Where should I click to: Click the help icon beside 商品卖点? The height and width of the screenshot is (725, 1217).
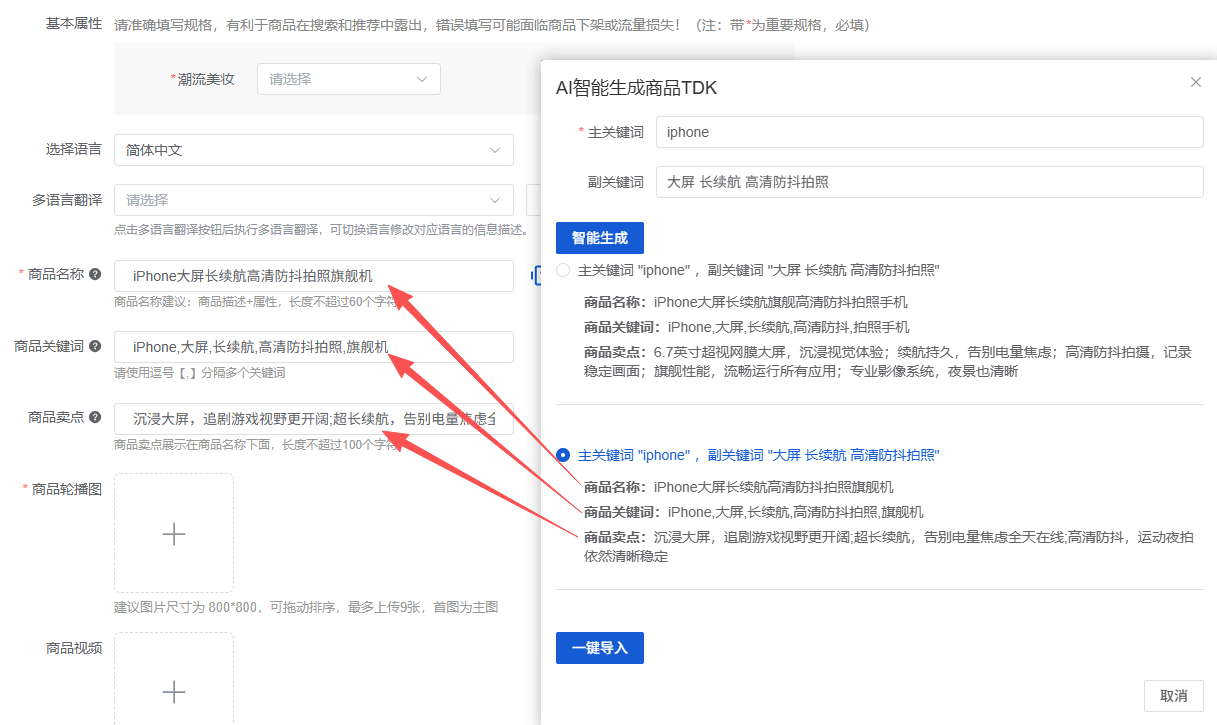pyautogui.click(x=95, y=417)
